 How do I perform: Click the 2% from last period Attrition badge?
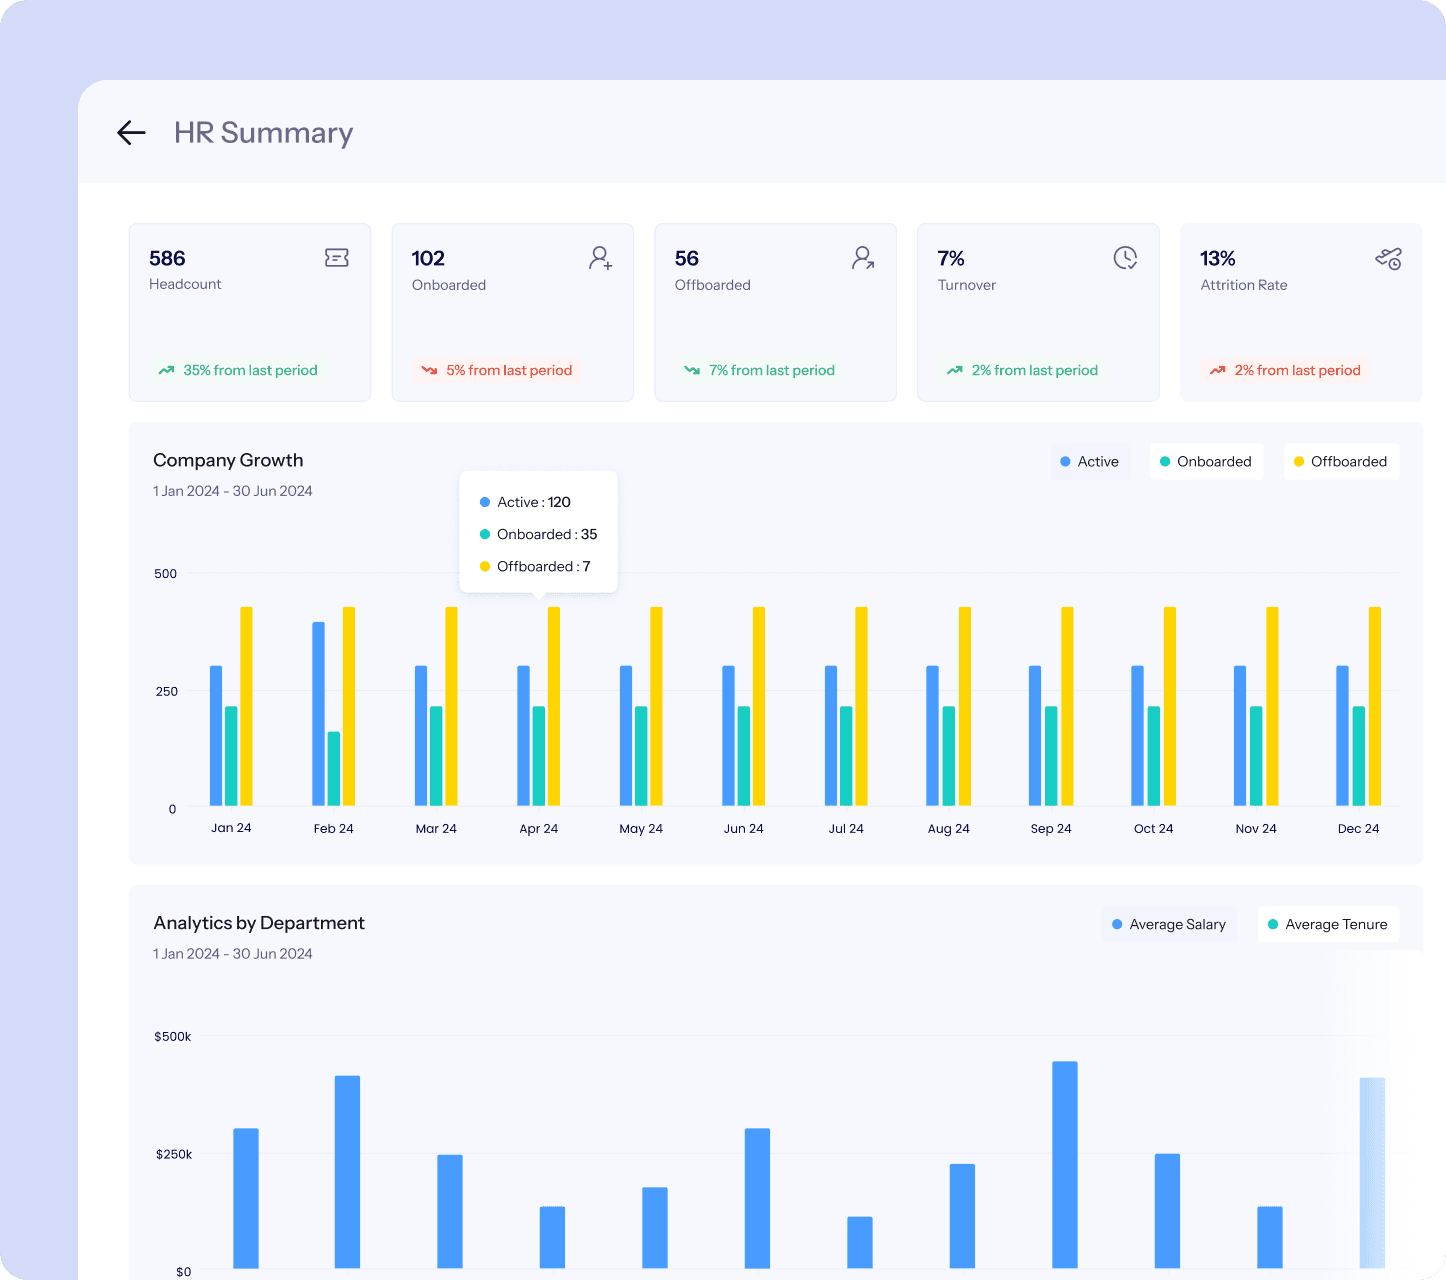(1286, 370)
